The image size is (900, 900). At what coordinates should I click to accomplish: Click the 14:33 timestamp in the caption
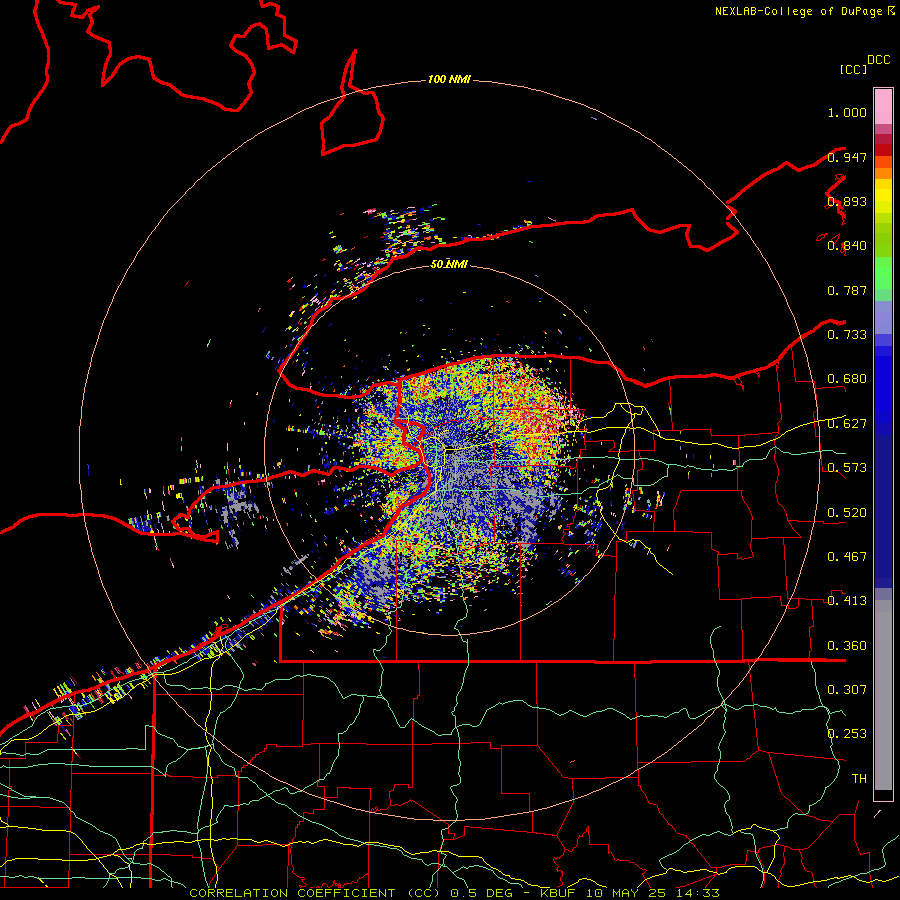pos(696,893)
